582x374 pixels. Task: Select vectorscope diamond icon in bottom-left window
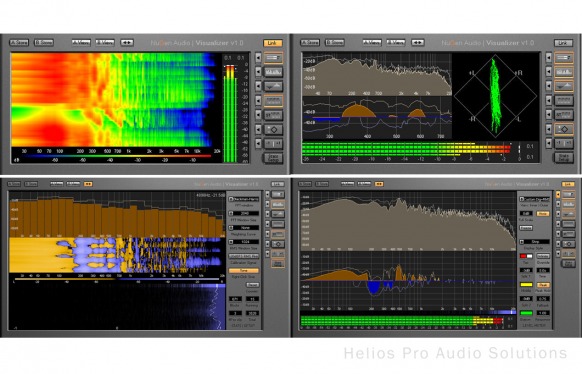click(278, 244)
